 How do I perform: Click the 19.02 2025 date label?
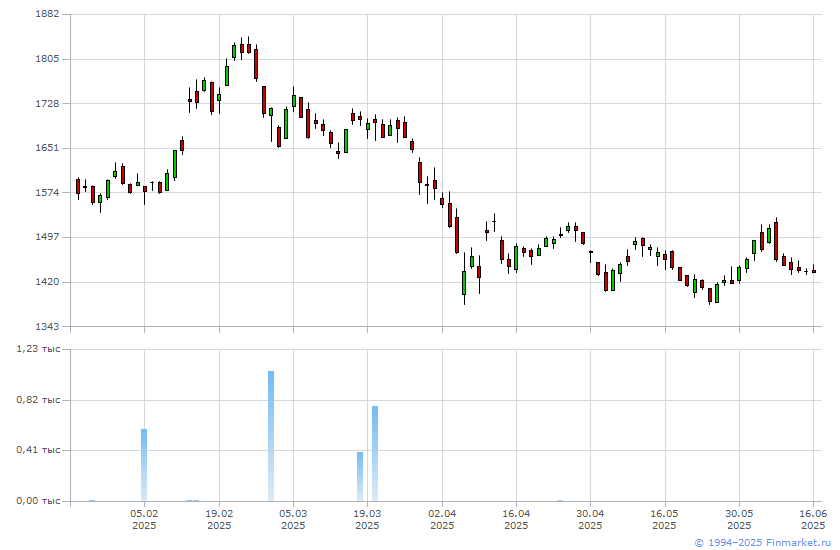click(219, 519)
